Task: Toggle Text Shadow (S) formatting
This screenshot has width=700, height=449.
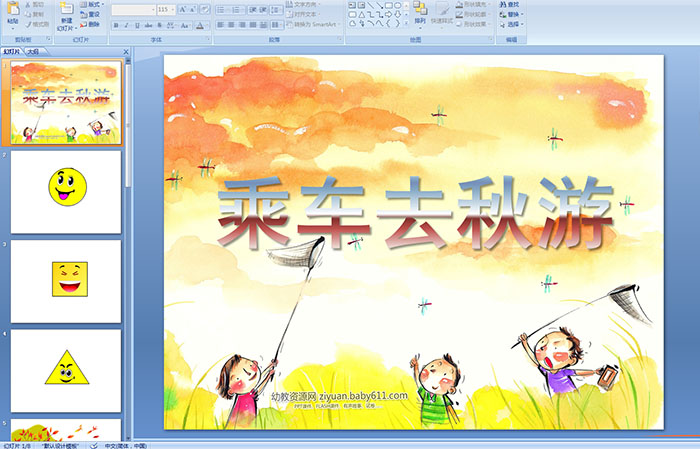Action: pos(159,25)
